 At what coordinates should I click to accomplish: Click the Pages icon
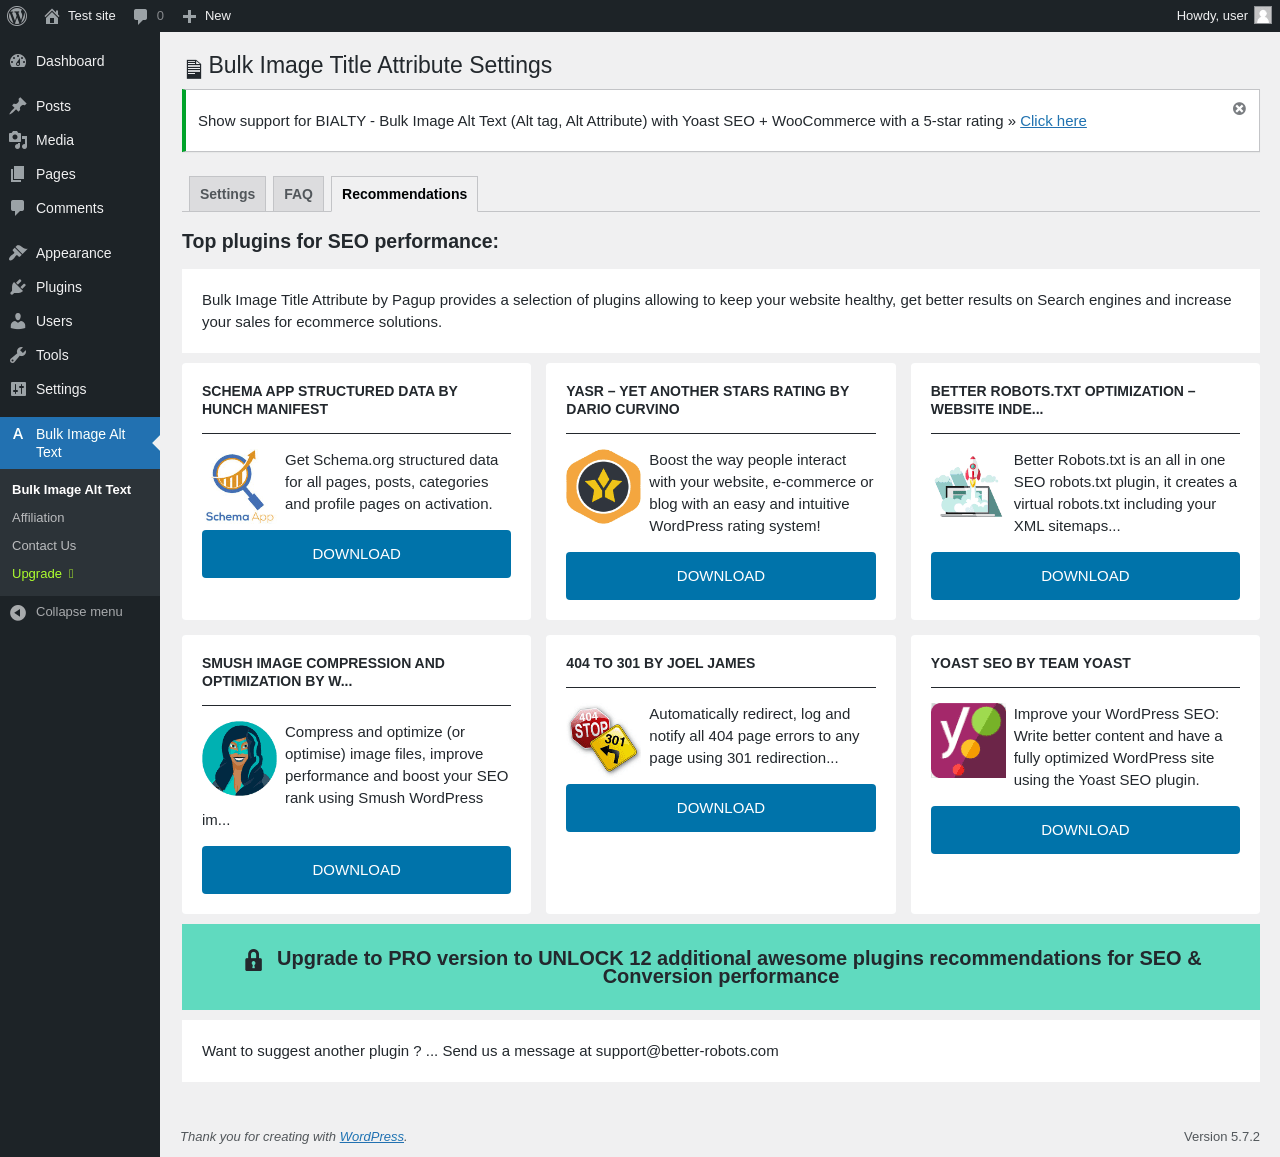pyautogui.click(x=18, y=174)
